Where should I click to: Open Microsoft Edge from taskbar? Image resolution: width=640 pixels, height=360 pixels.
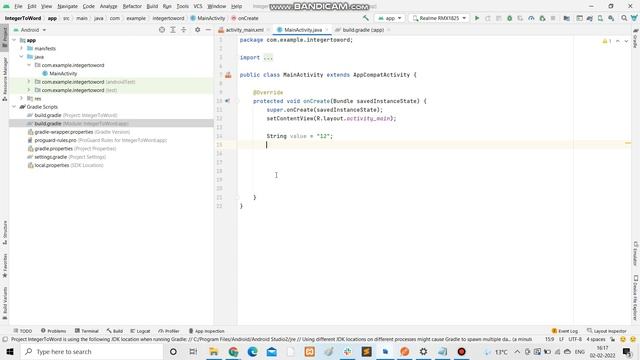(252, 351)
